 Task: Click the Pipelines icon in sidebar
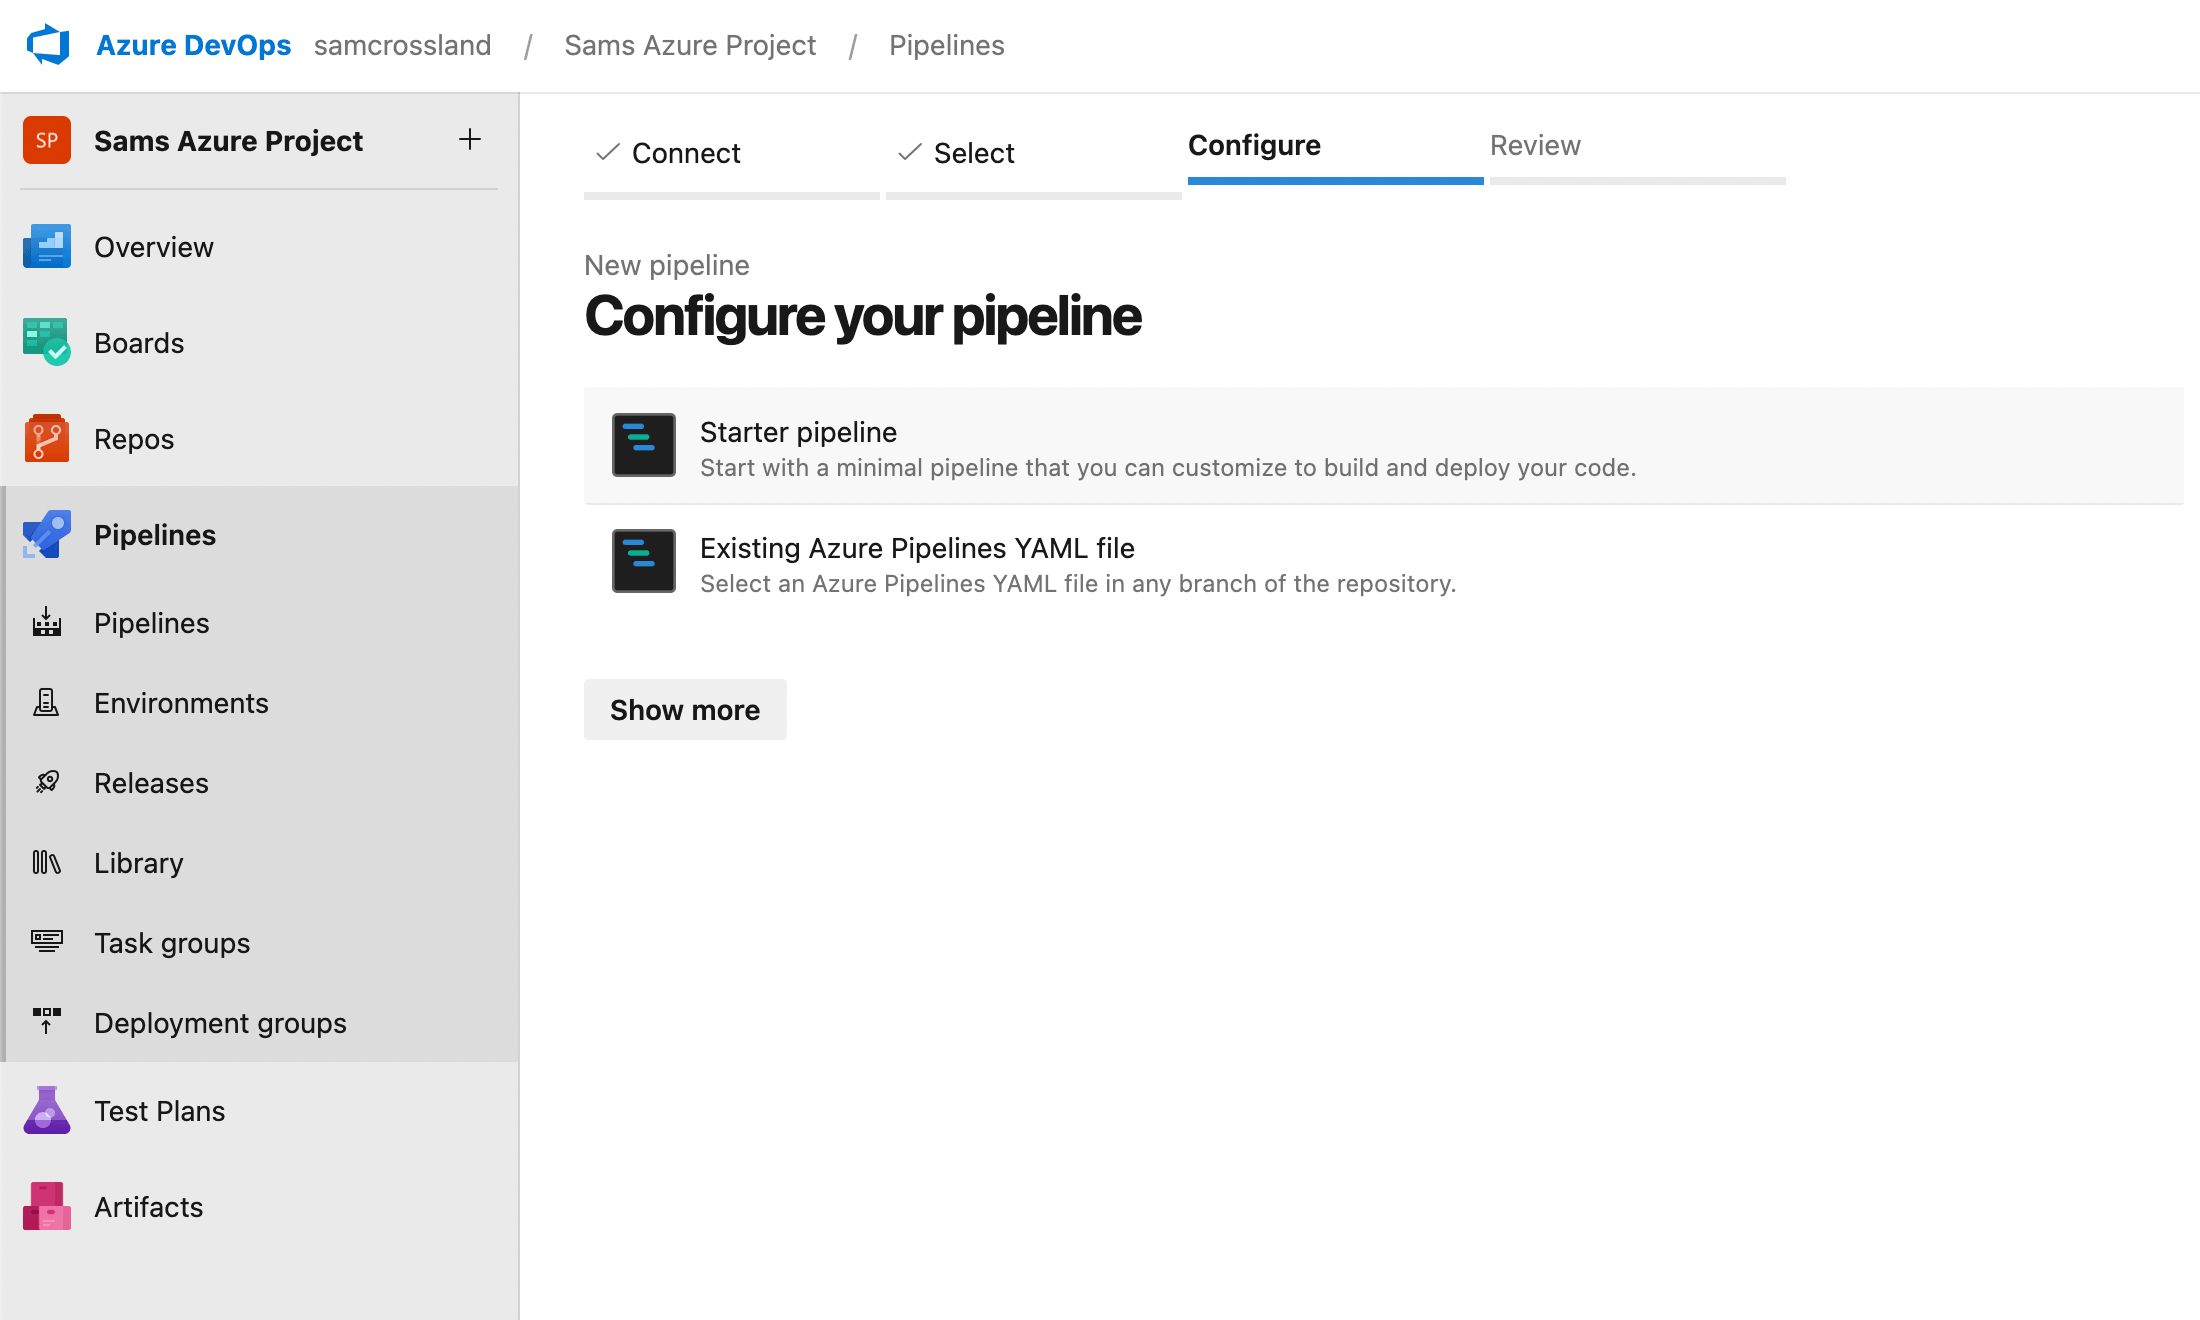coord(46,534)
